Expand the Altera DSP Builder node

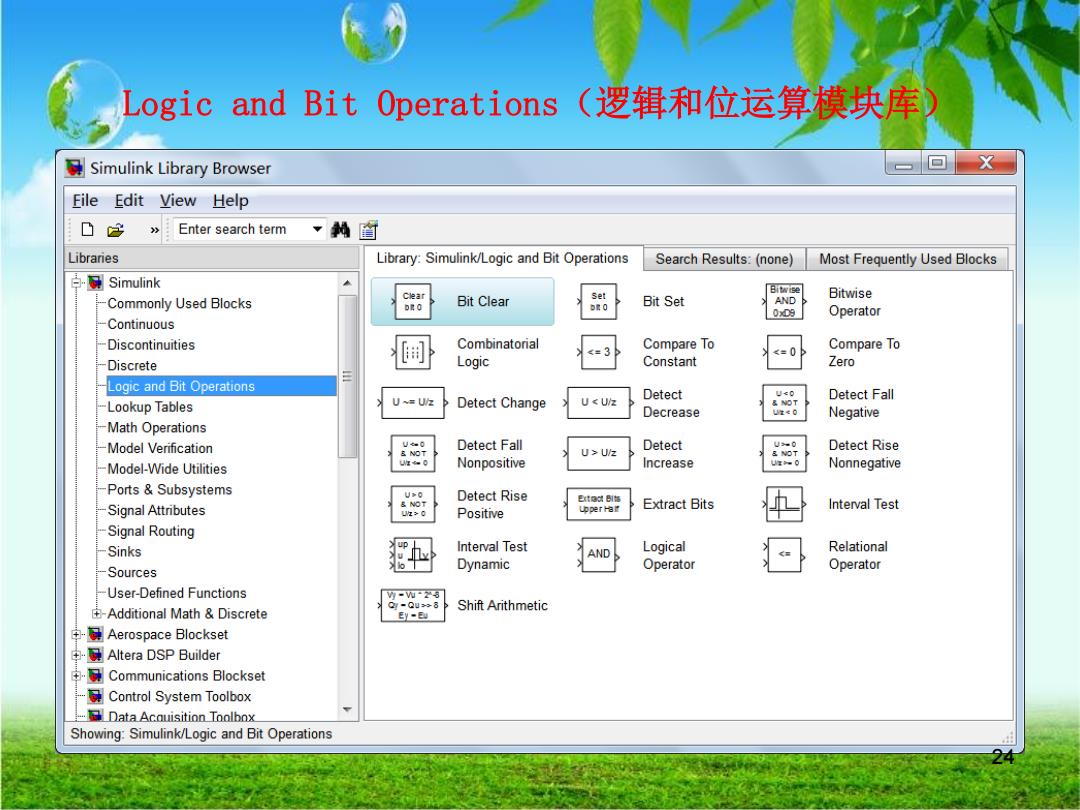[x=76, y=655]
